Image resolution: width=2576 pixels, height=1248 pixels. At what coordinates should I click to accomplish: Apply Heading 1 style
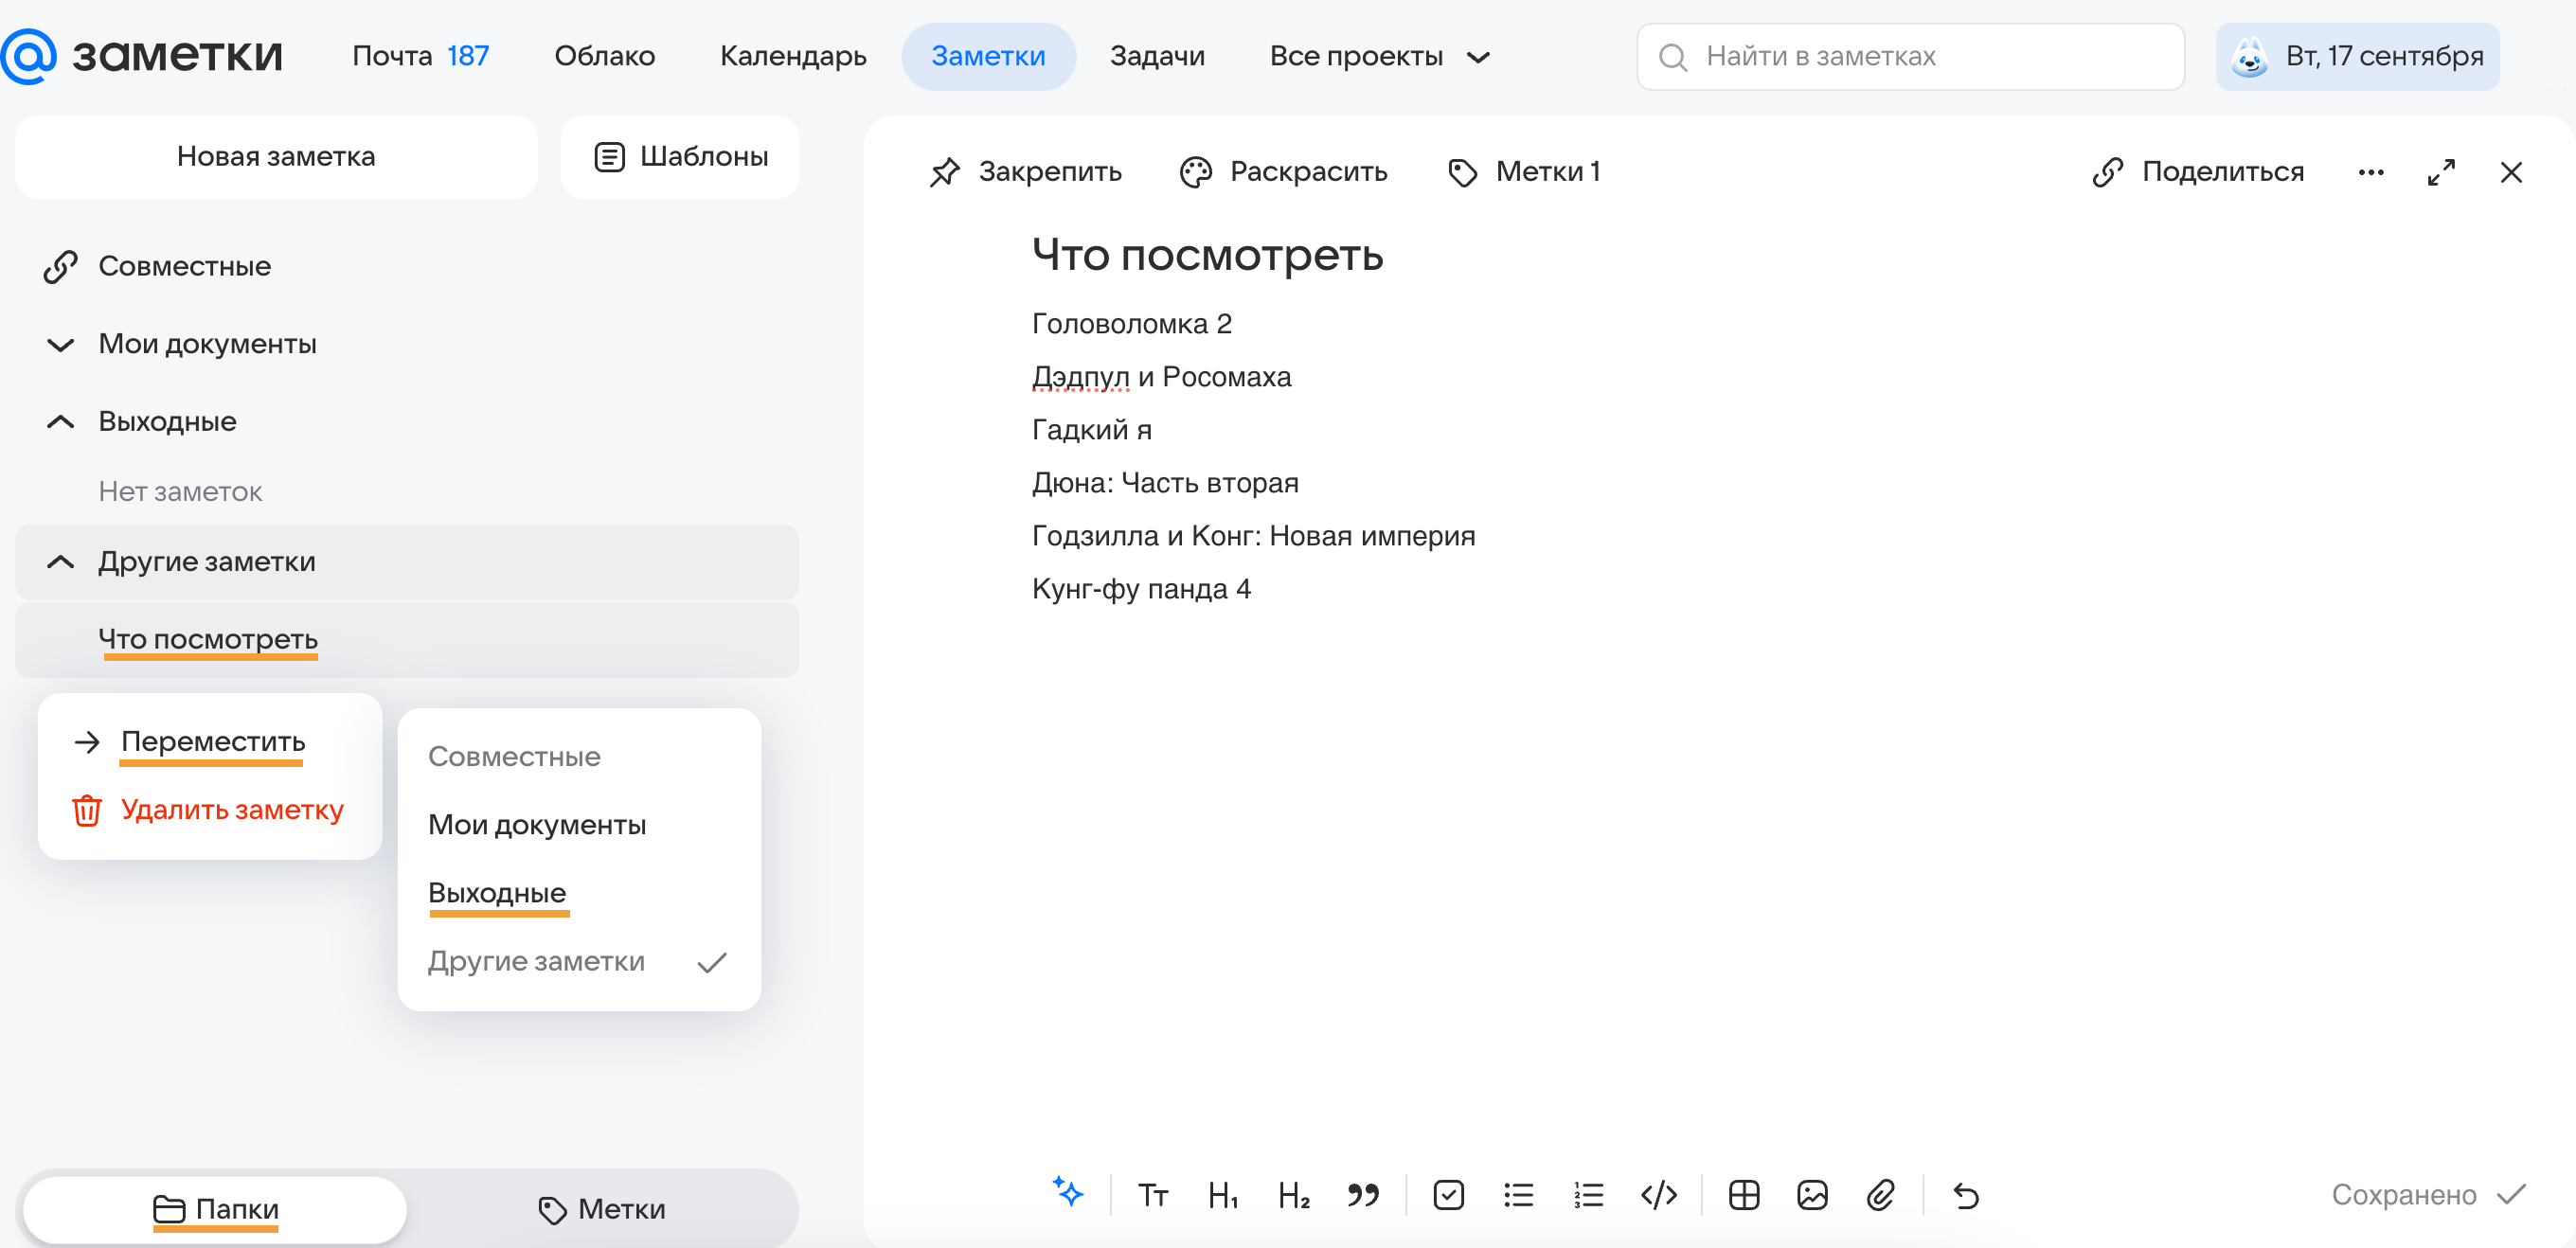coord(1223,1195)
